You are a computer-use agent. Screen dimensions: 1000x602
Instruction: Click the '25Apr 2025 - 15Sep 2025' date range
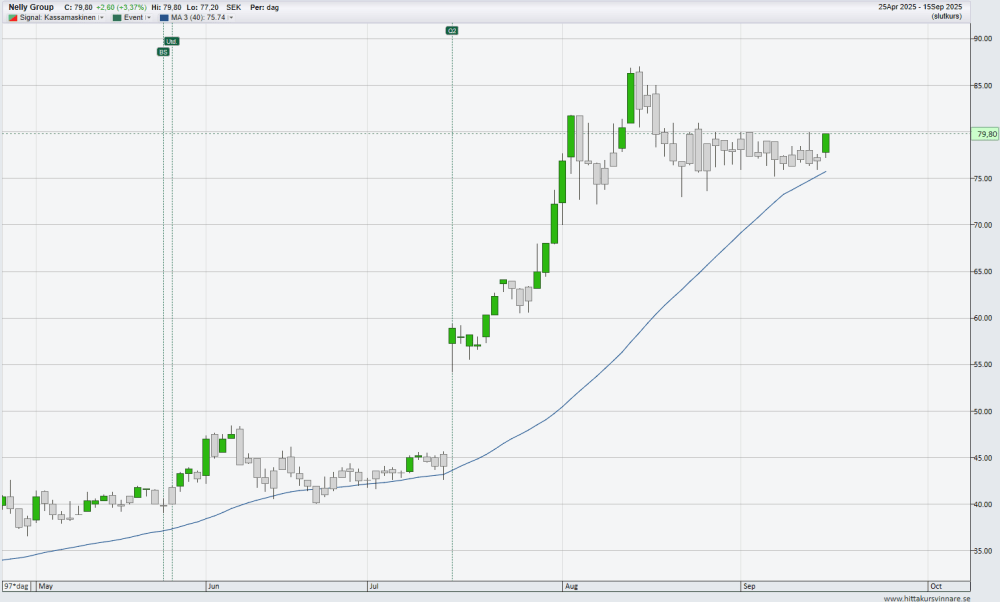[x=920, y=7]
